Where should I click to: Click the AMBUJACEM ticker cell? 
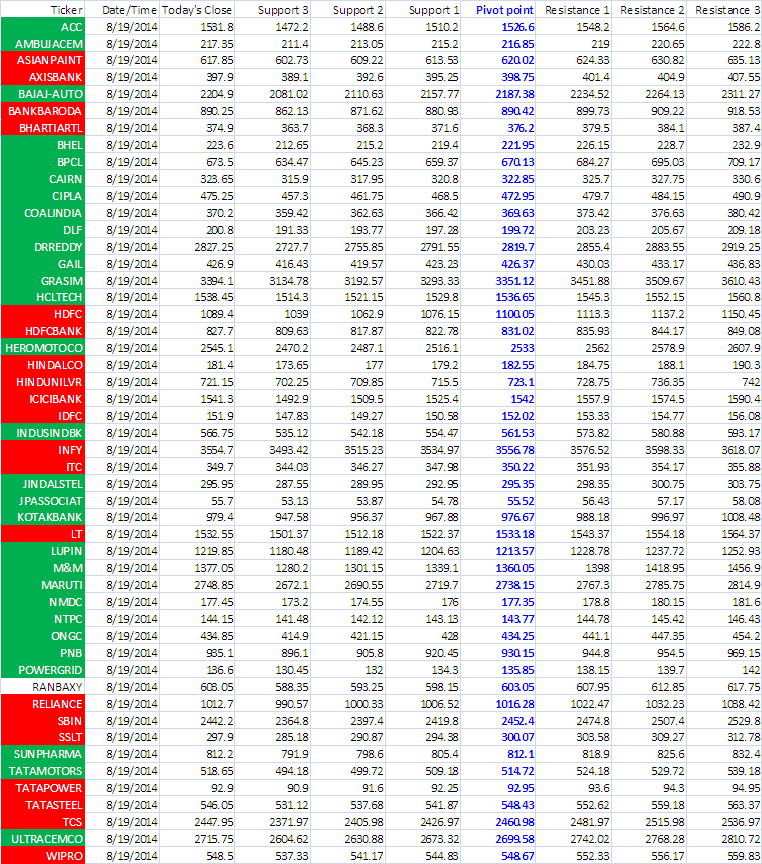pyautogui.click(x=43, y=44)
